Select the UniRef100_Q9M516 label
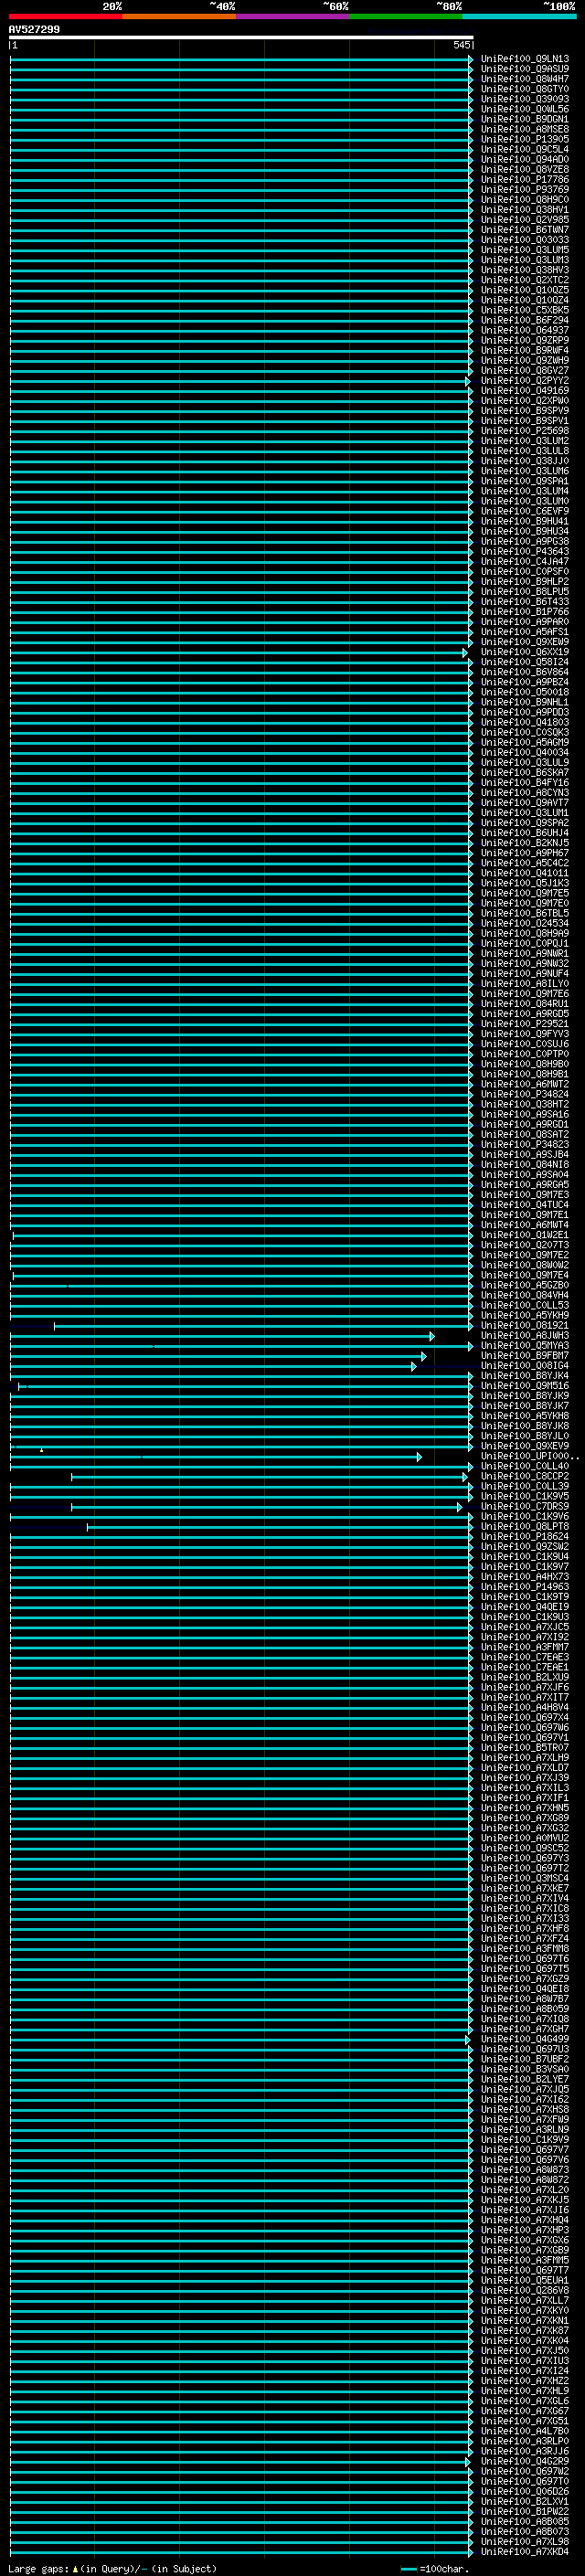 (525, 1386)
